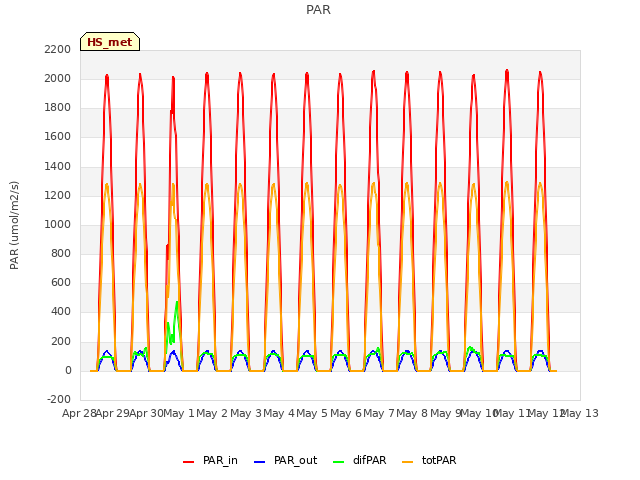Click the May 8 x-axis date label
The image size is (640, 480).
pos(412,413)
